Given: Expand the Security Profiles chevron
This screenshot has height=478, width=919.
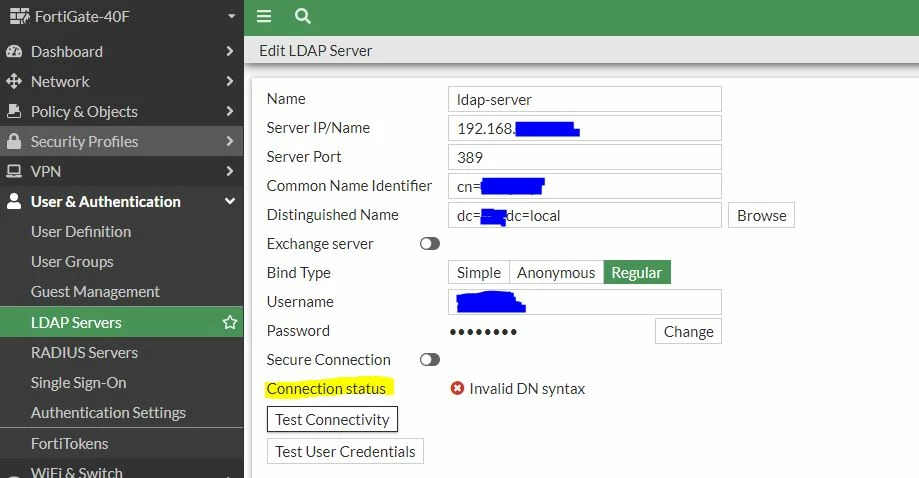Looking at the screenshot, I should (230, 141).
